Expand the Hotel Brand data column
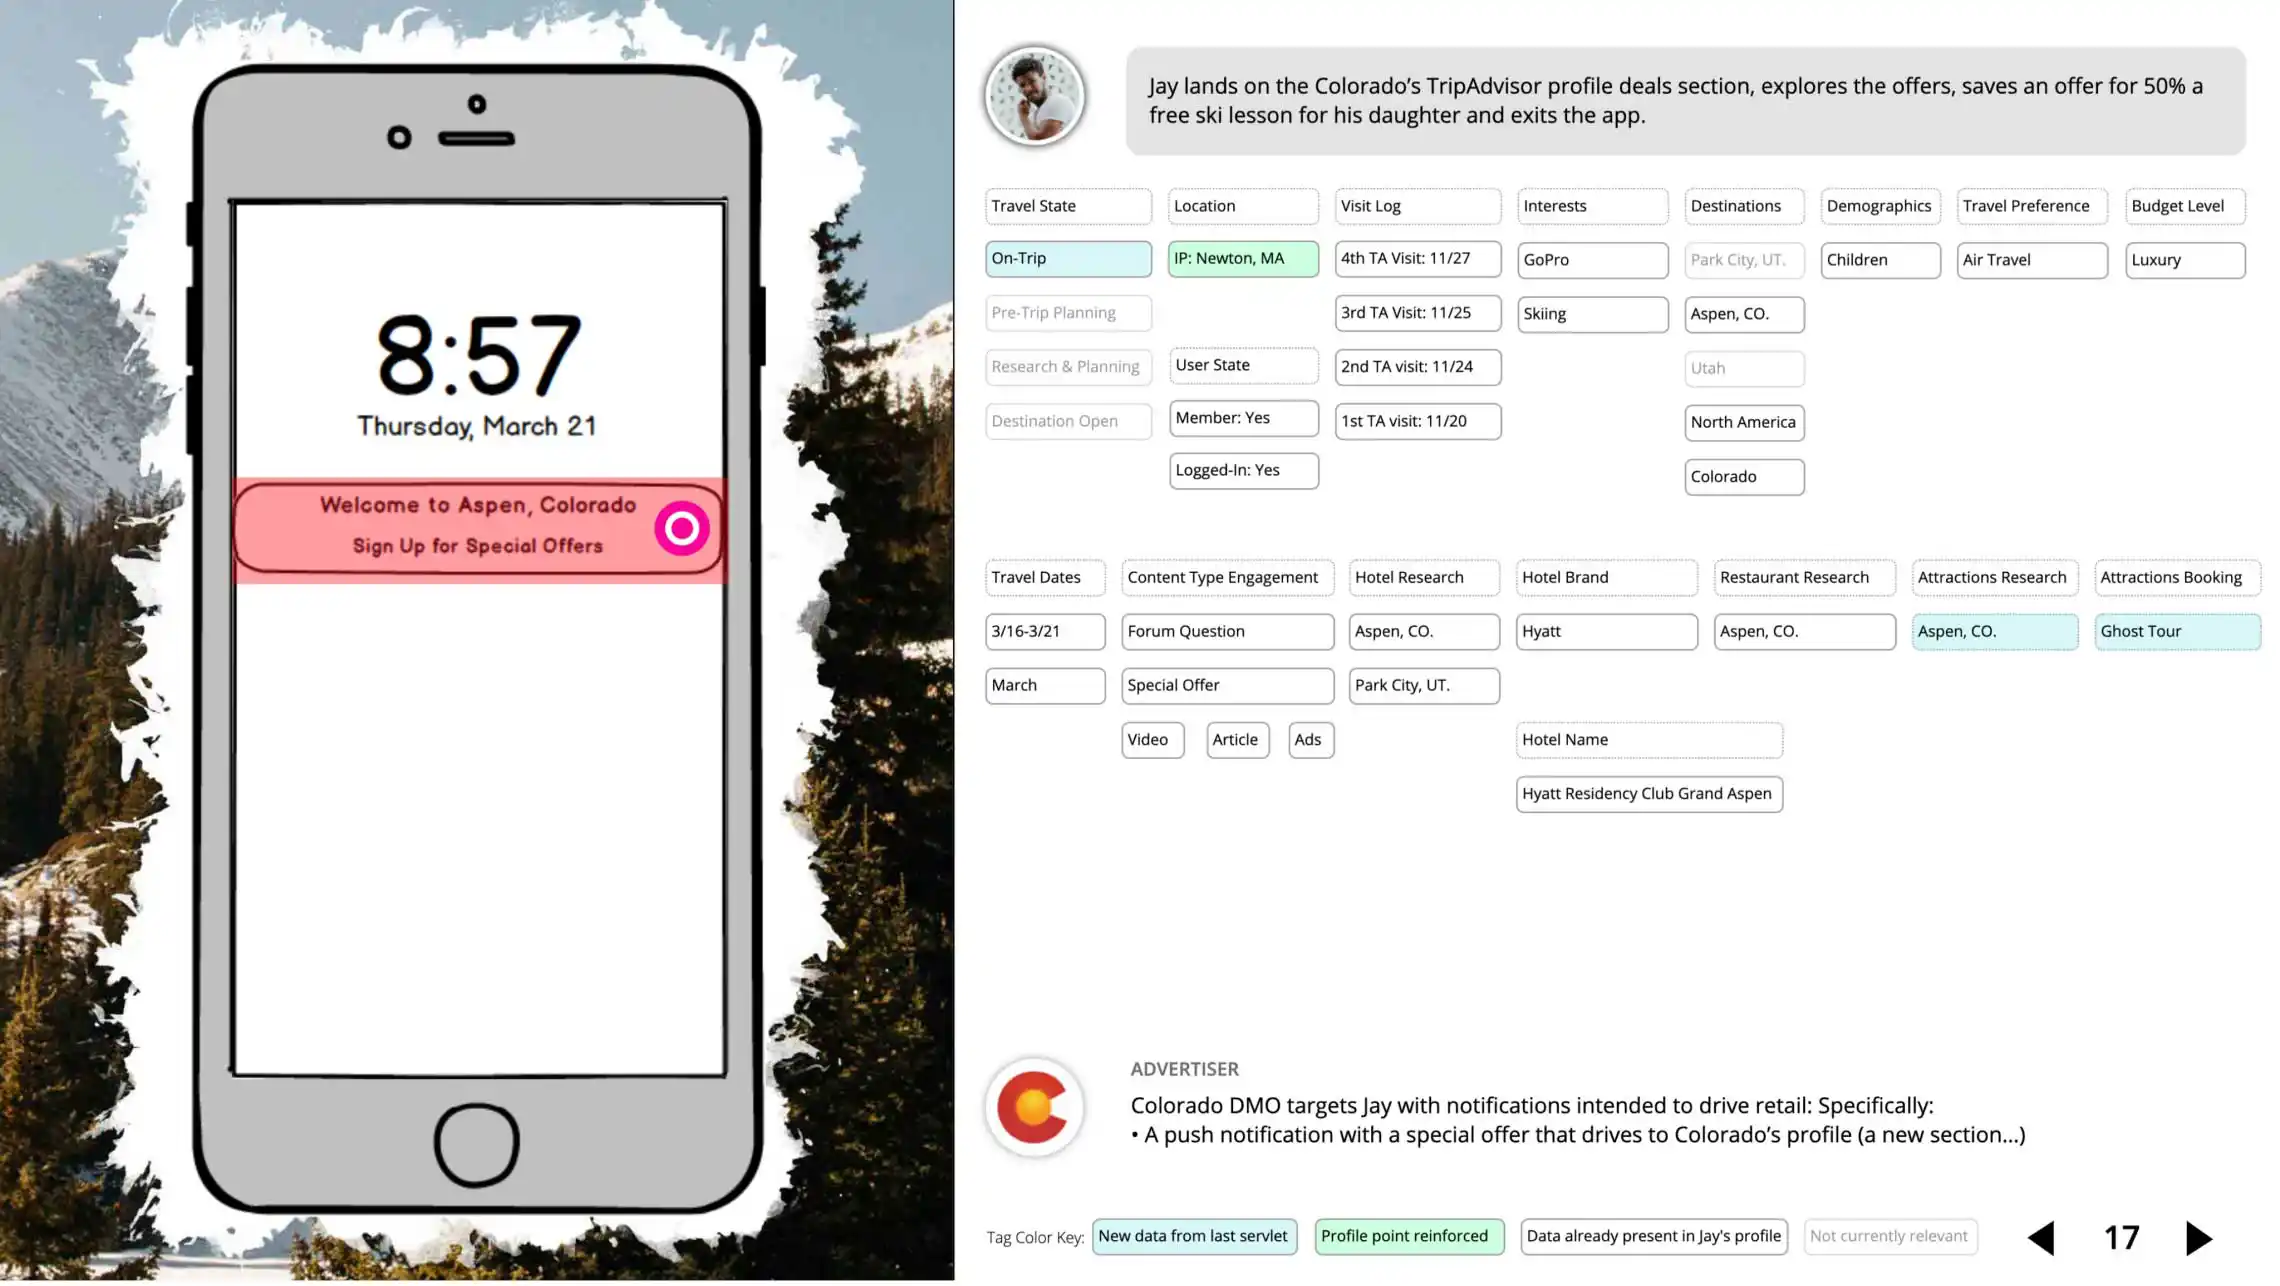Viewport: 2280px width, 1286px height. point(1605,576)
